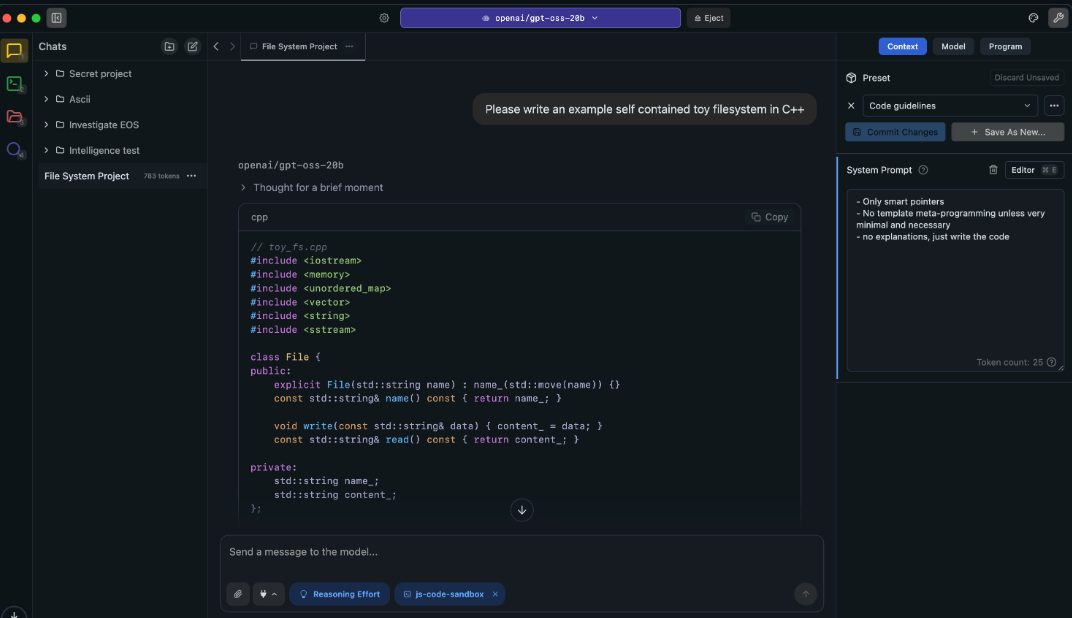Show System Prompt help tooltip icon
Viewport: 1072px width, 618px height.
point(923,170)
